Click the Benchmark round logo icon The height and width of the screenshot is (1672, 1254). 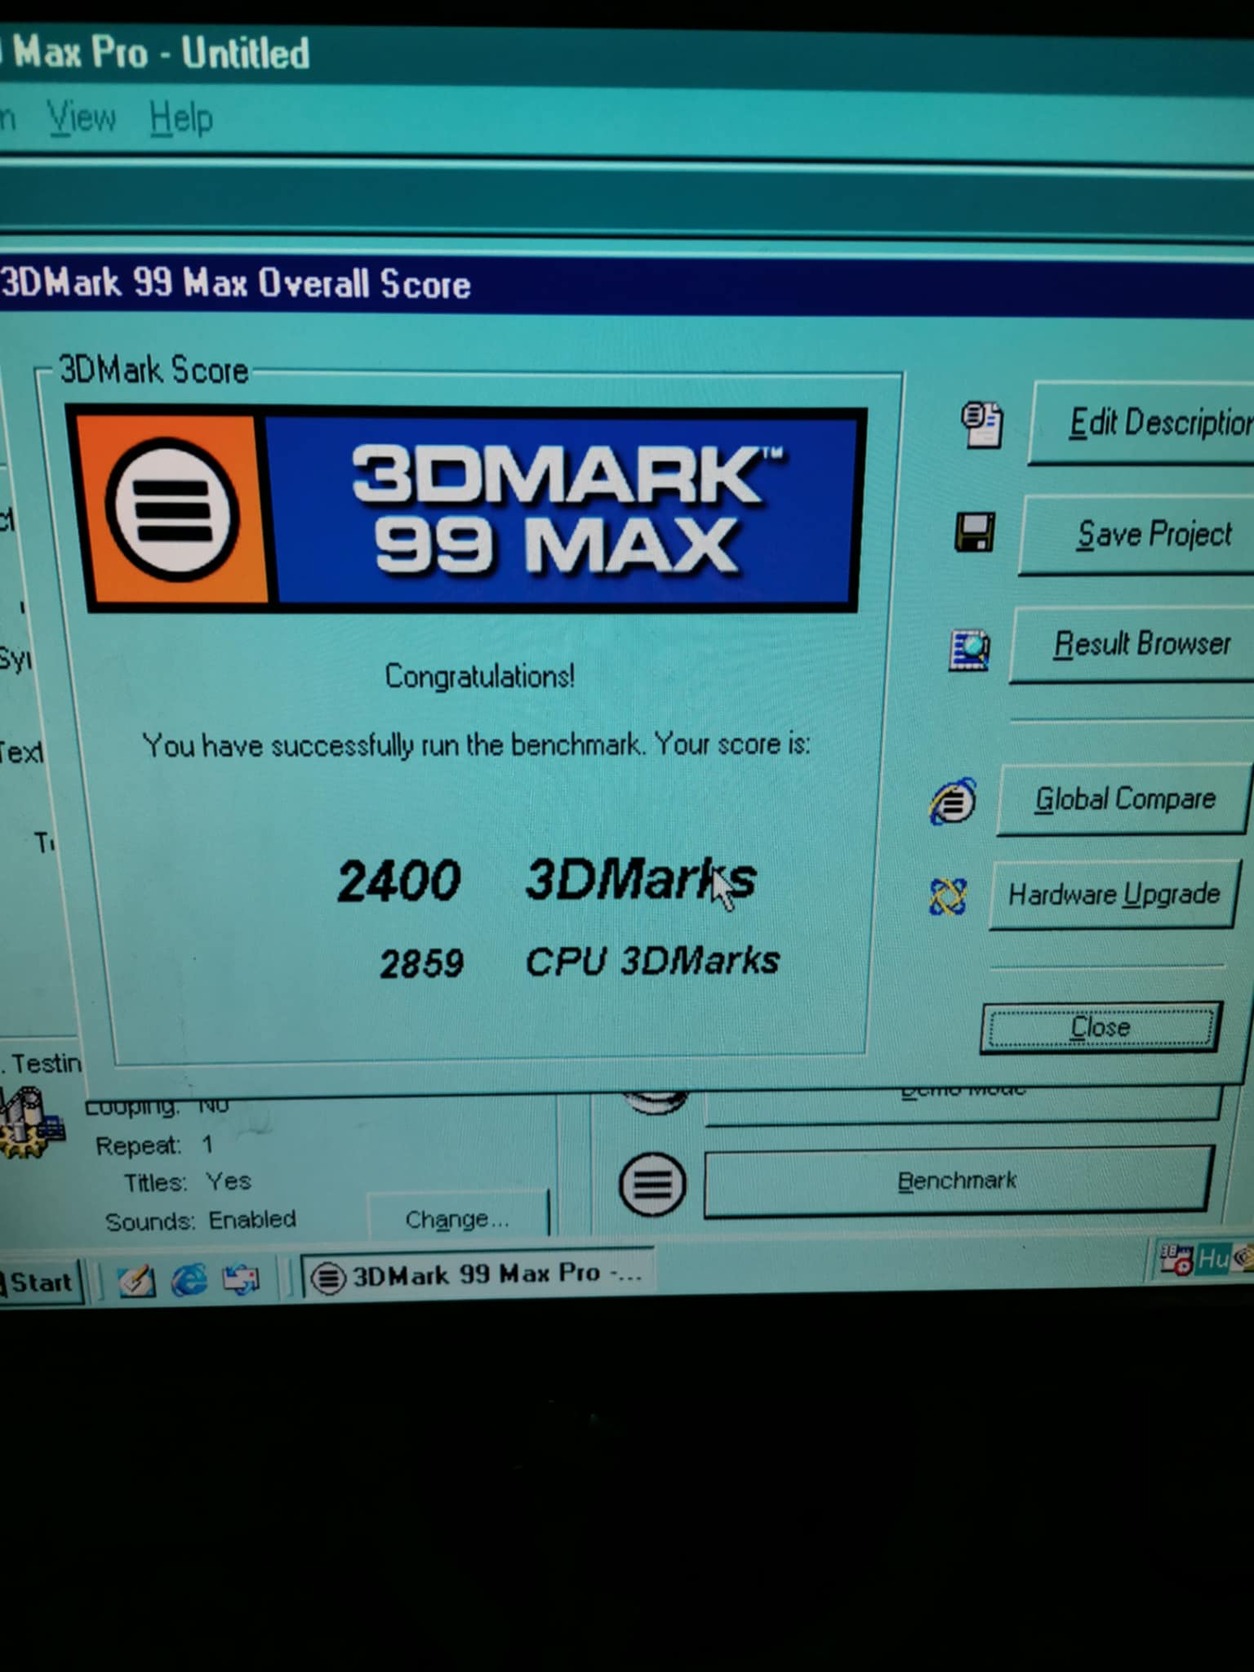pyautogui.click(x=652, y=1184)
